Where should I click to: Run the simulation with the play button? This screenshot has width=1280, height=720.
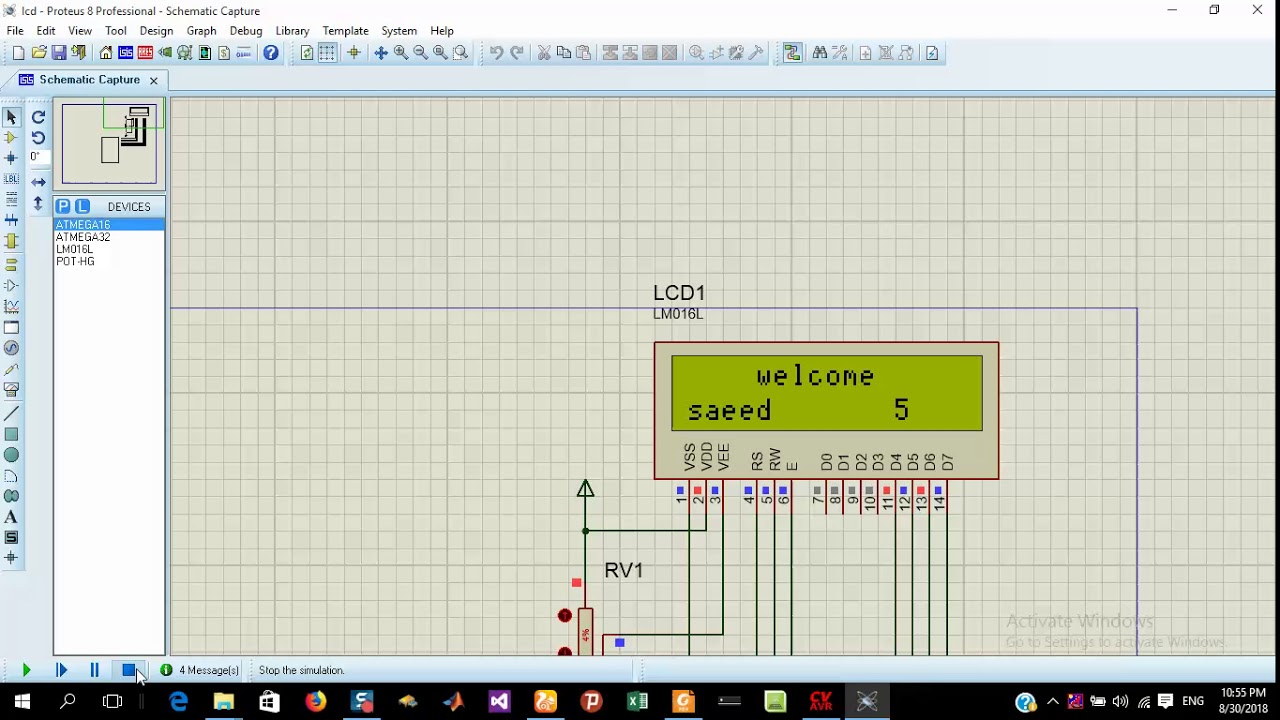(x=26, y=670)
